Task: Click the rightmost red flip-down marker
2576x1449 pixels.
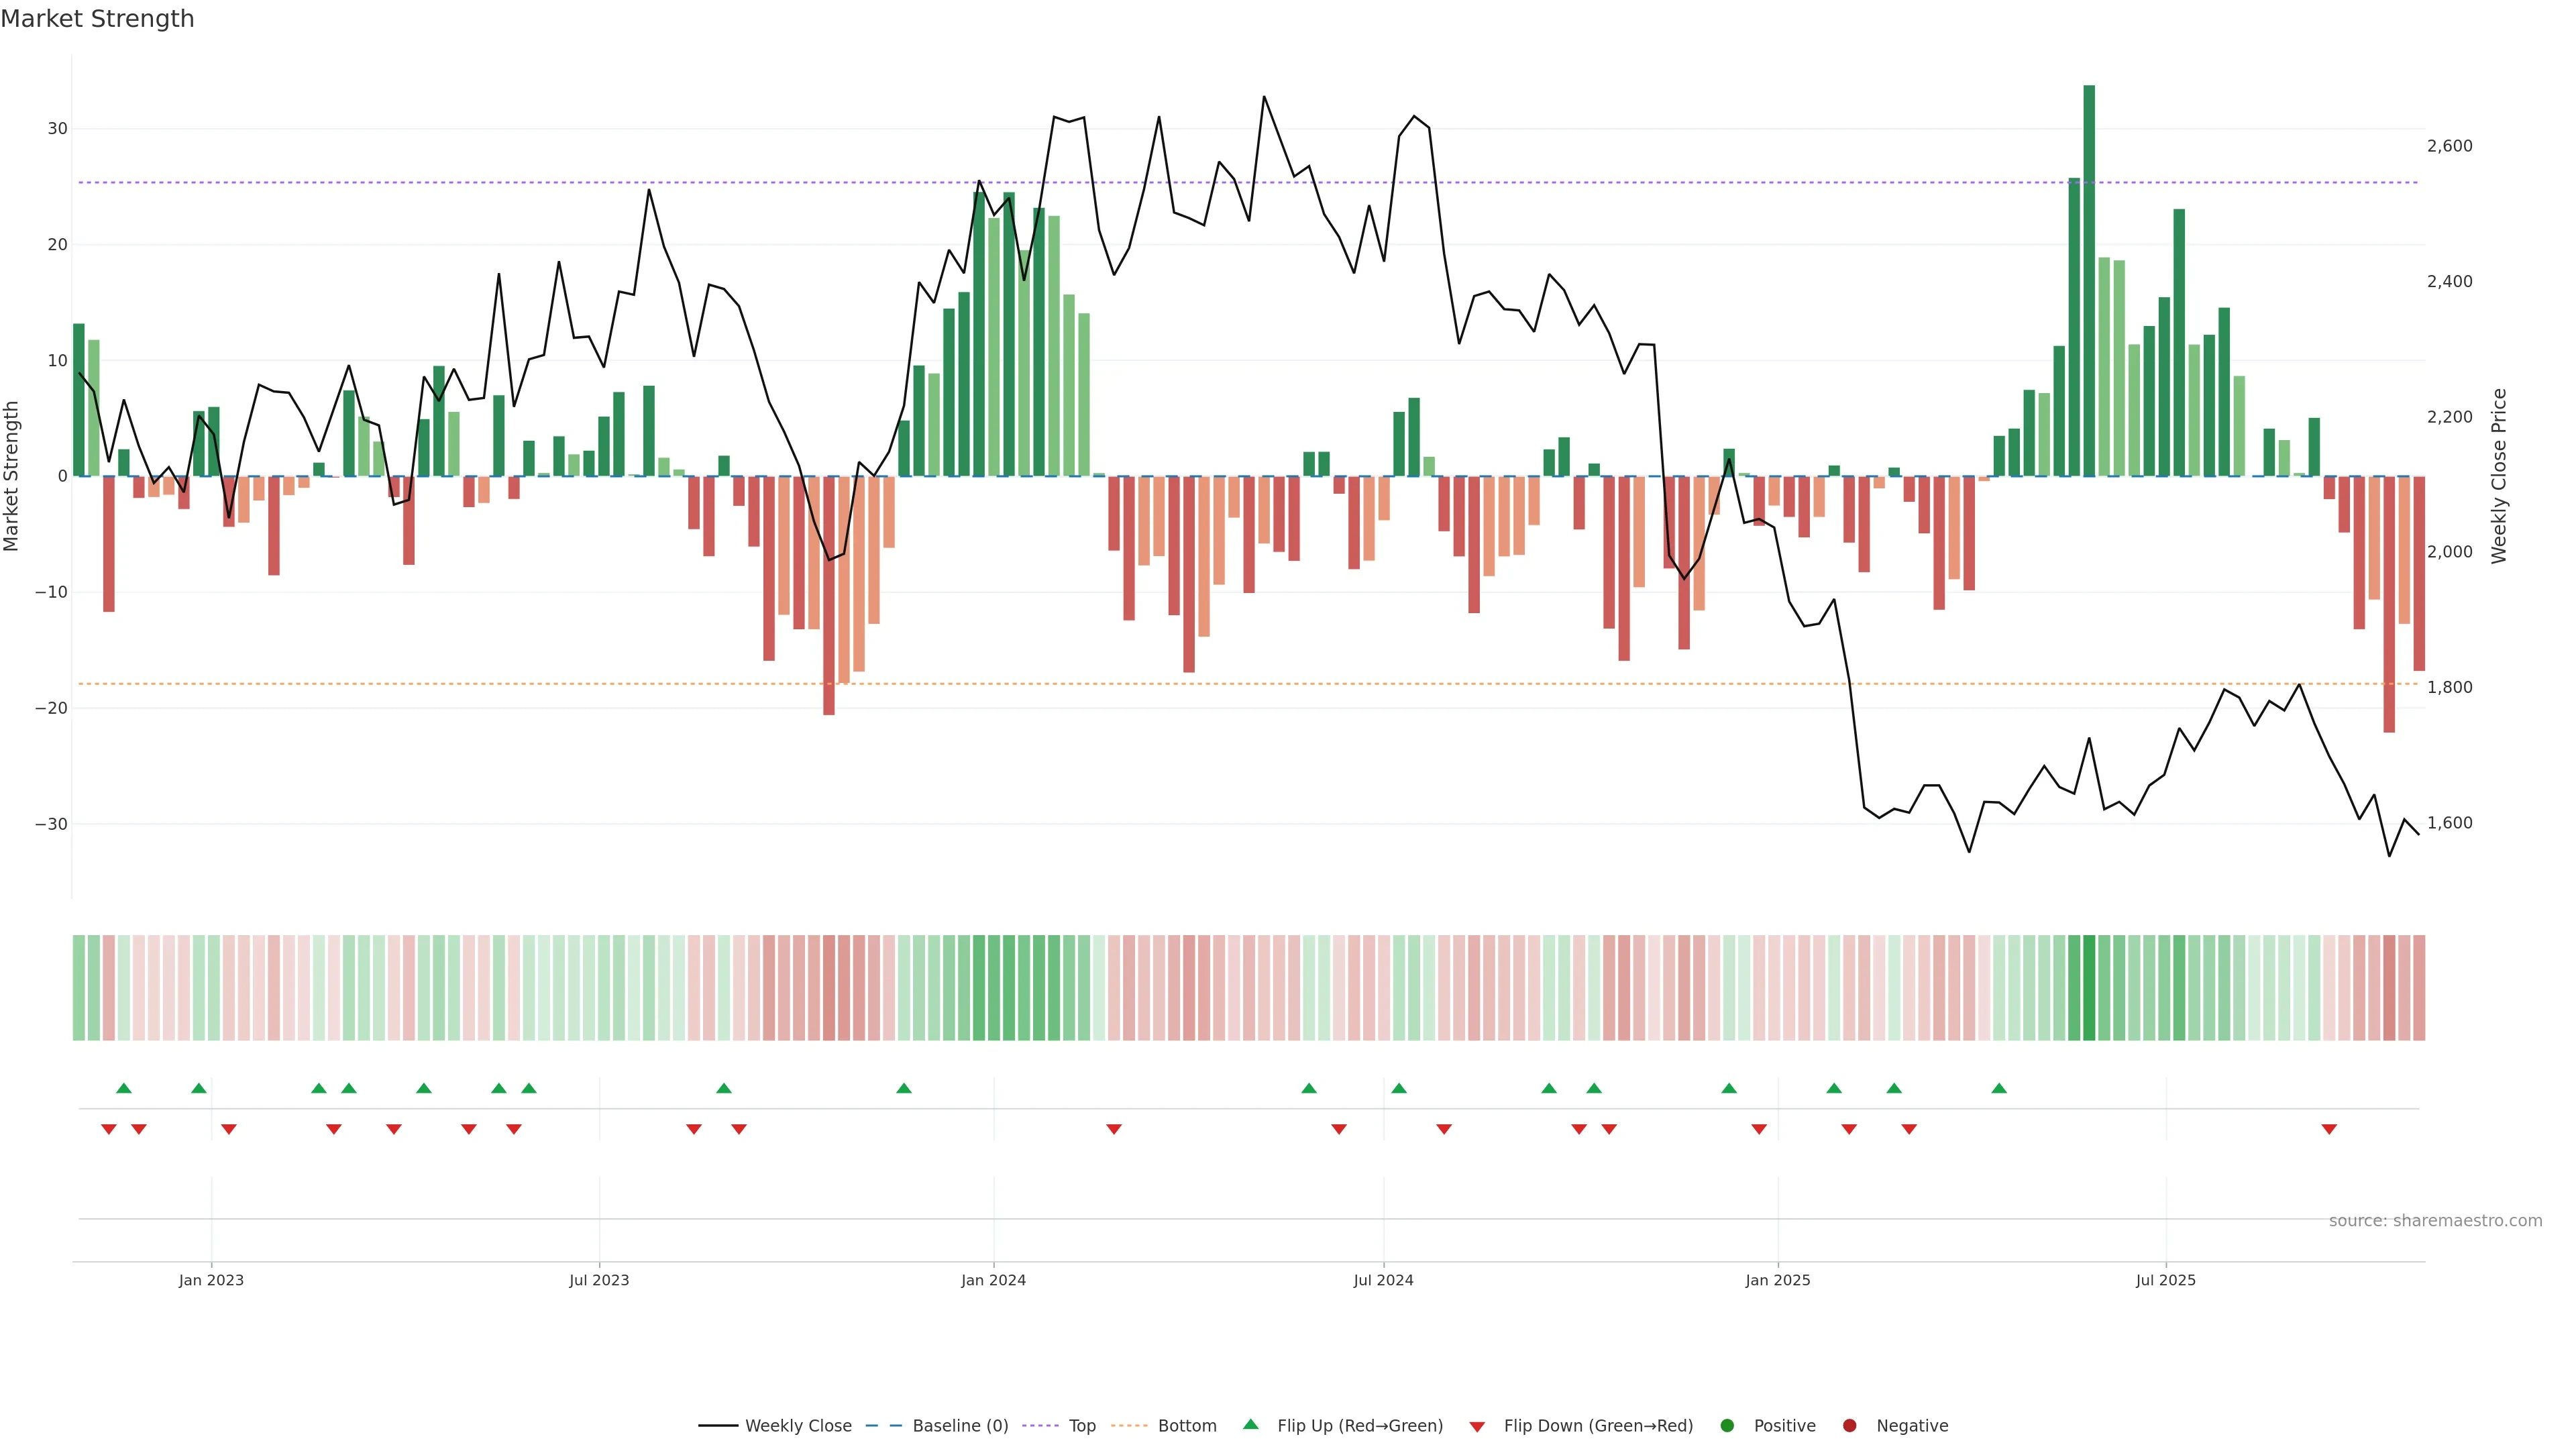Action: coord(2329,1129)
